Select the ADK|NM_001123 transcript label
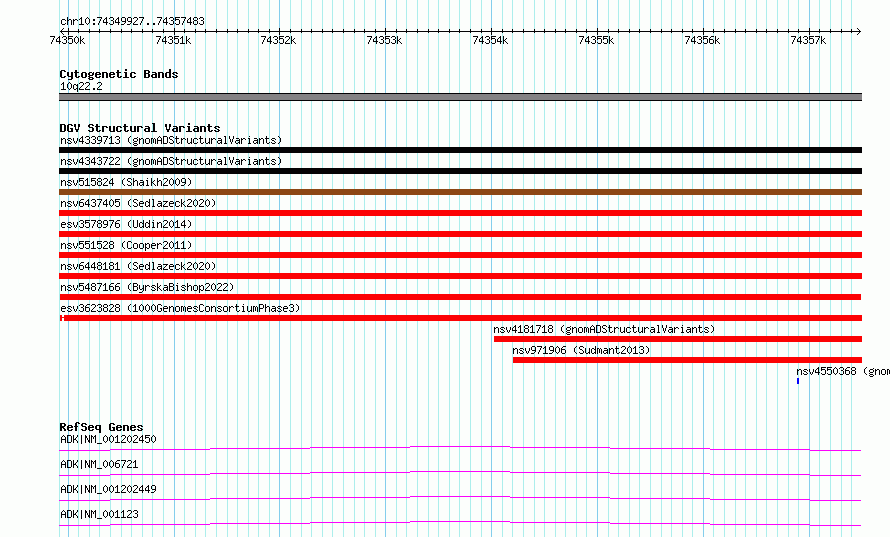Viewport: 890px width, 537px height. [x=99, y=514]
